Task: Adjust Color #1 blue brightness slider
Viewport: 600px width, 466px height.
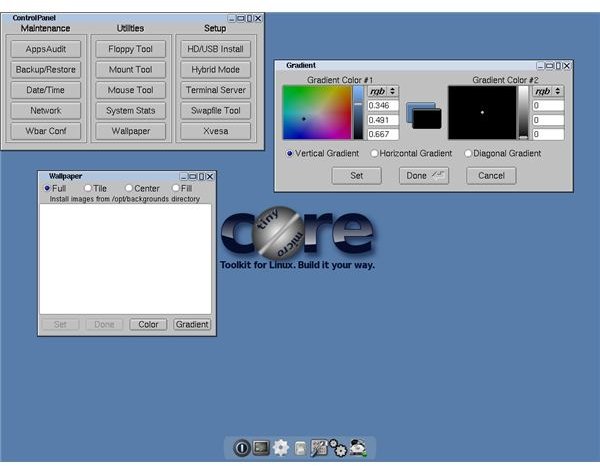Action: point(358,112)
